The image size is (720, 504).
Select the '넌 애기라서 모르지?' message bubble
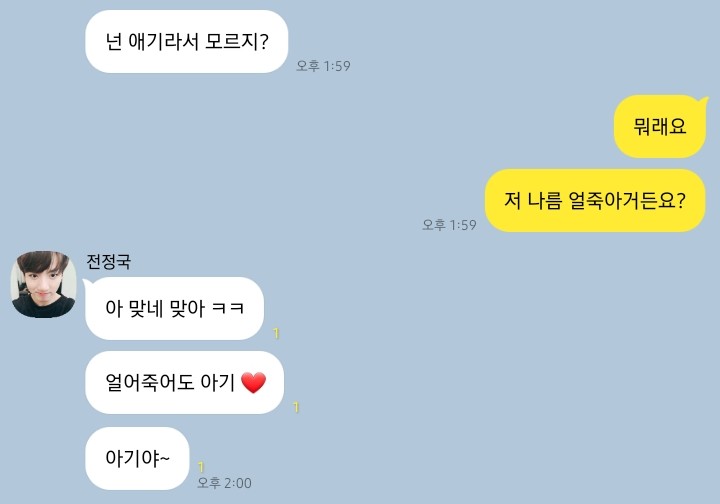point(186,41)
